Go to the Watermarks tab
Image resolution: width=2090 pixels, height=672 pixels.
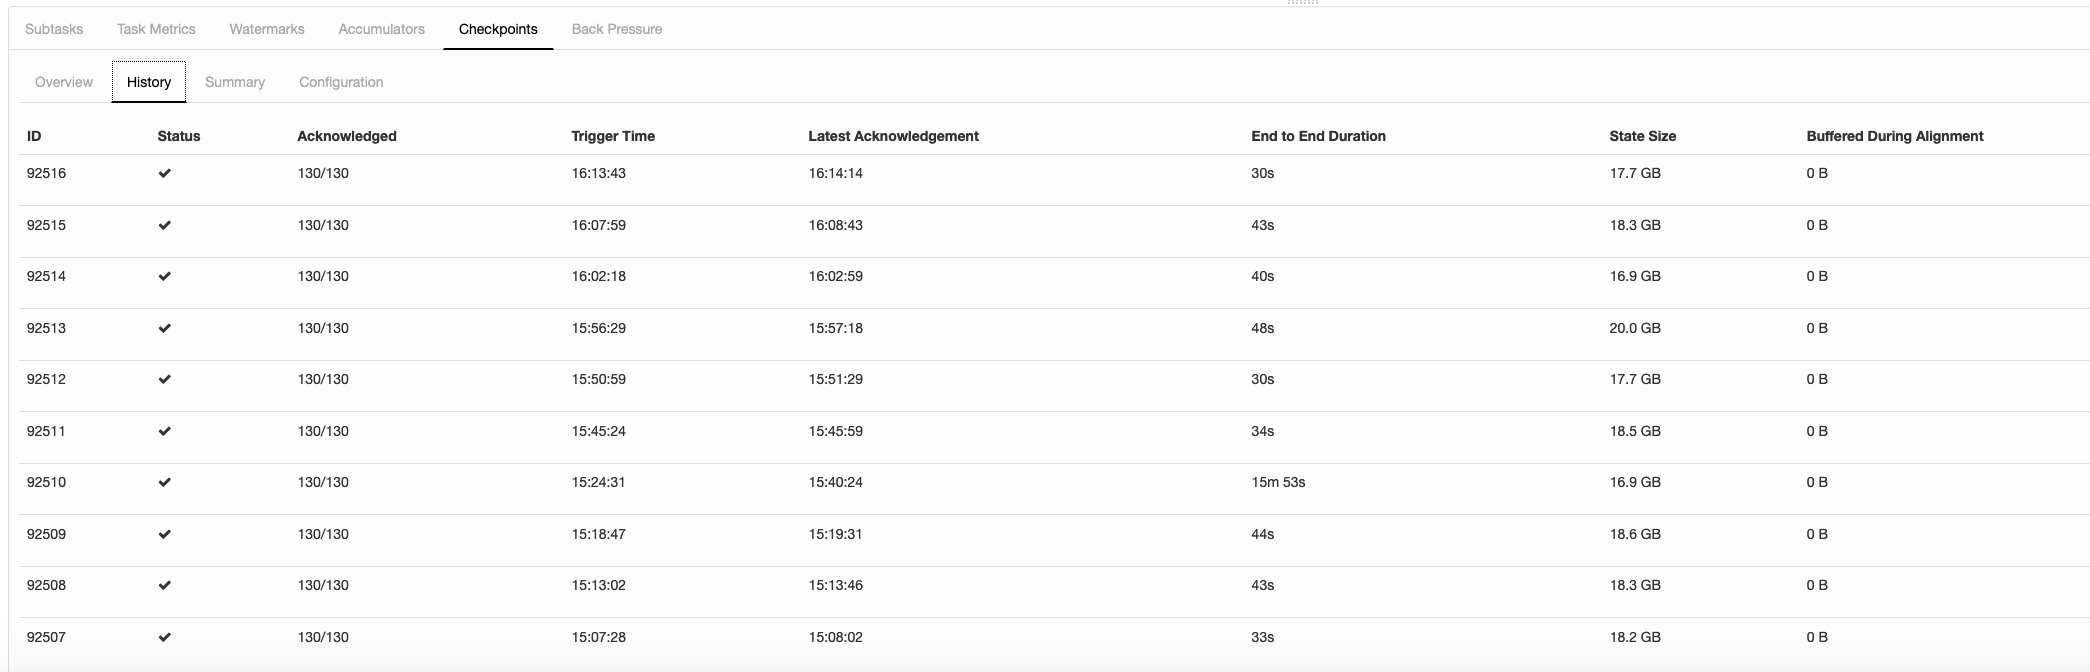(x=267, y=29)
